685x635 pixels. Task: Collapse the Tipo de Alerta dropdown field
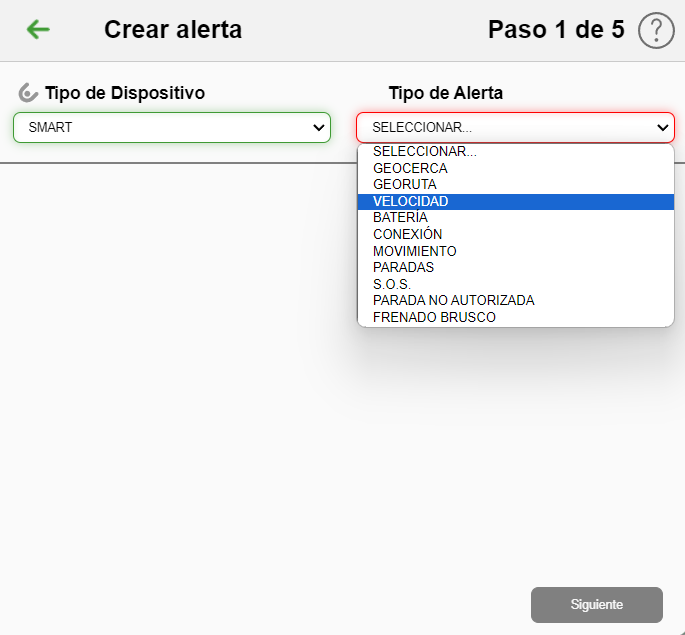point(515,127)
